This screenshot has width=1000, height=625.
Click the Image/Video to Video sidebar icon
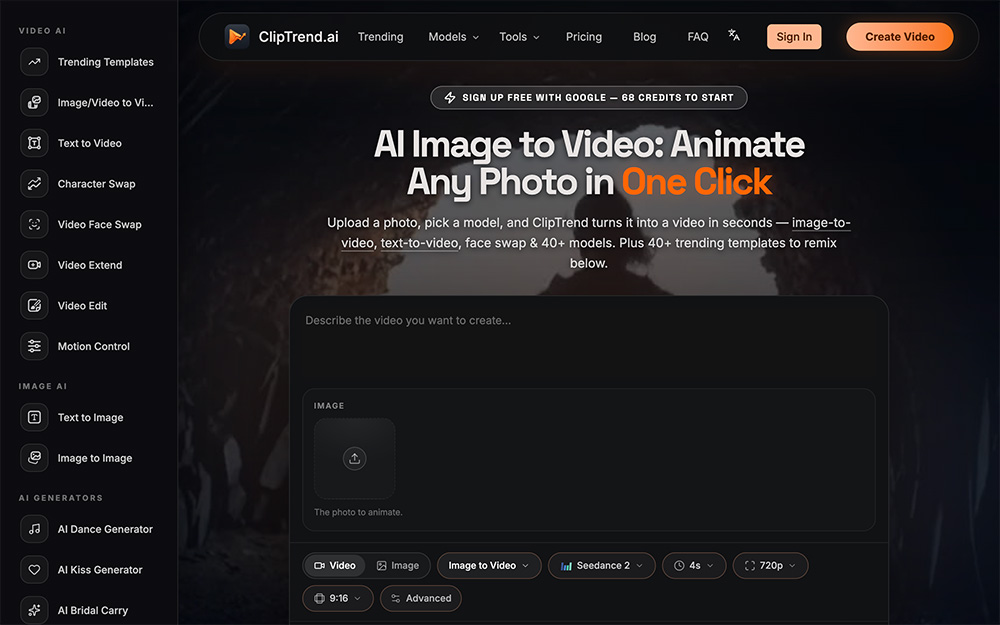(x=34, y=103)
